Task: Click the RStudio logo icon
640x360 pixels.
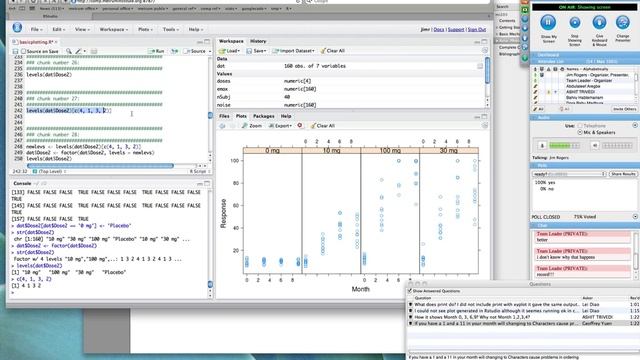Action: [17, 27]
